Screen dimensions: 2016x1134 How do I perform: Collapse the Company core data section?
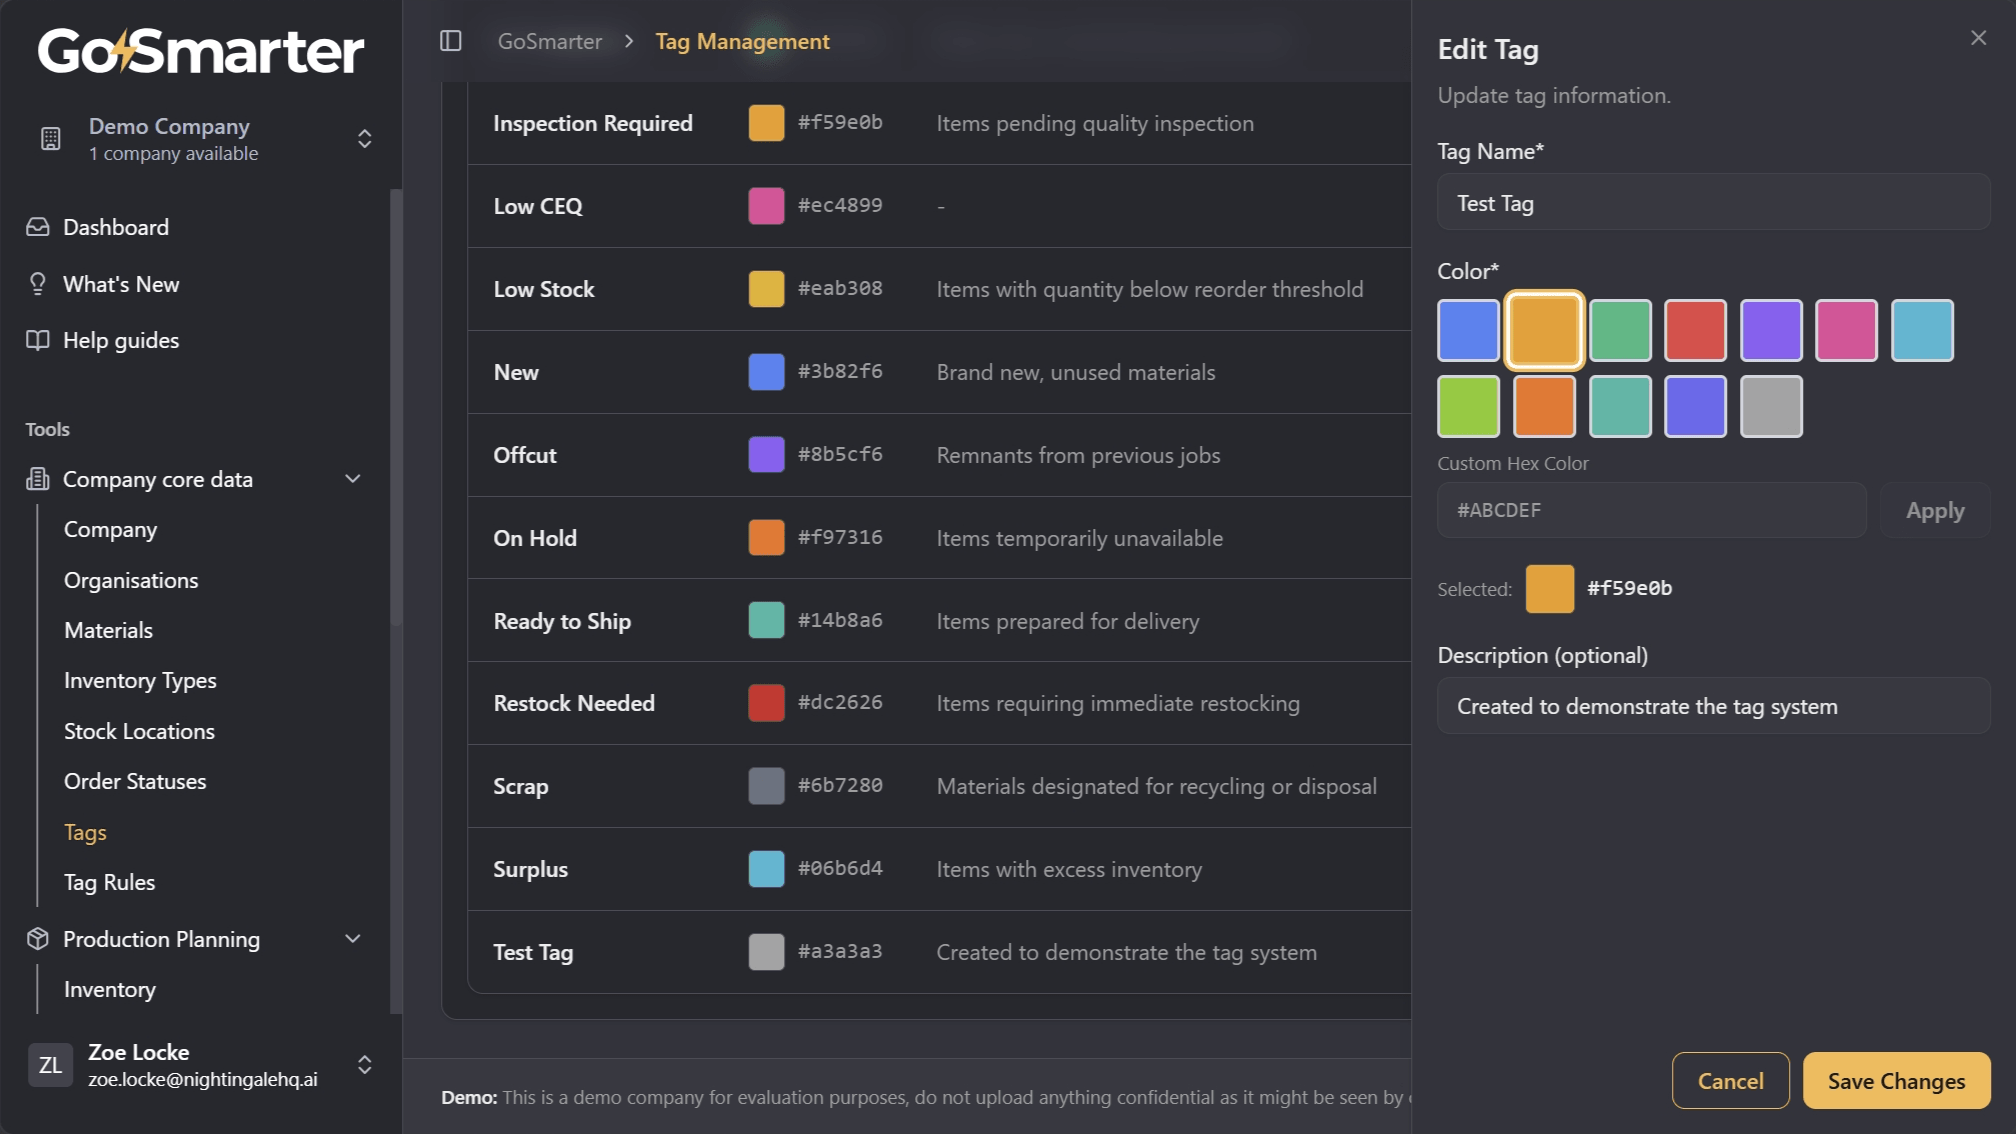(x=352, y=479)
